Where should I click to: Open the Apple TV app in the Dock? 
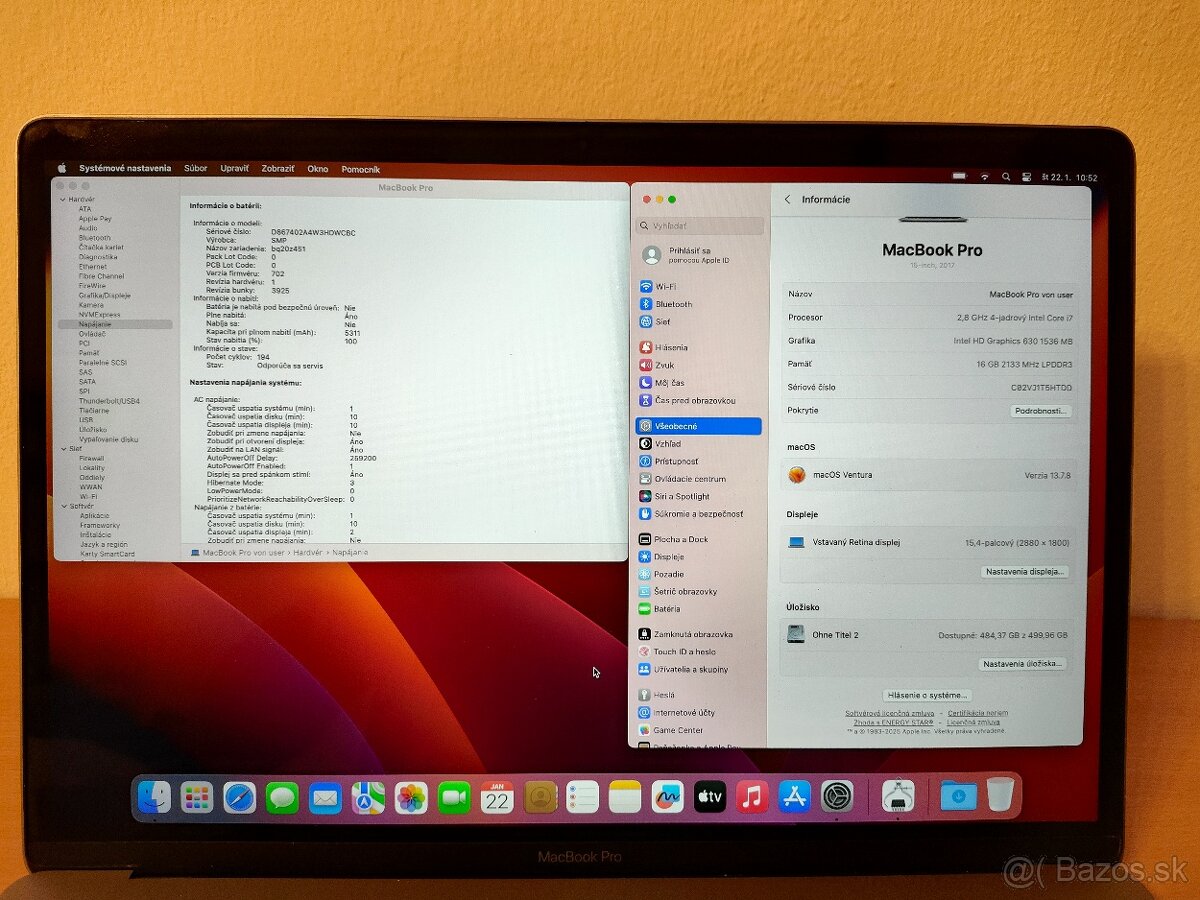click(711, 797)
